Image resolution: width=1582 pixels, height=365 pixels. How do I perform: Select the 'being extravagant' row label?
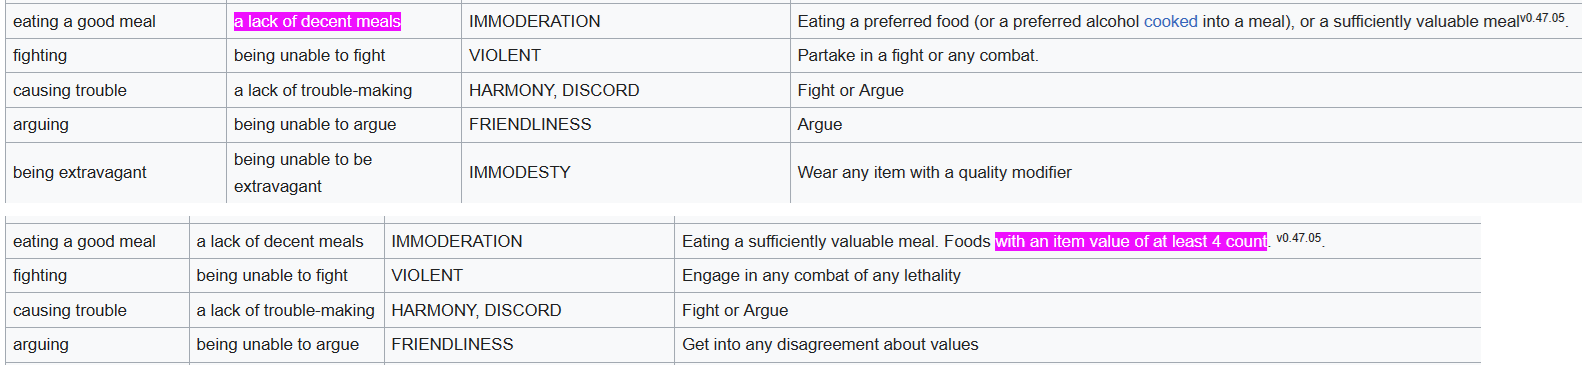pos(80,172)
